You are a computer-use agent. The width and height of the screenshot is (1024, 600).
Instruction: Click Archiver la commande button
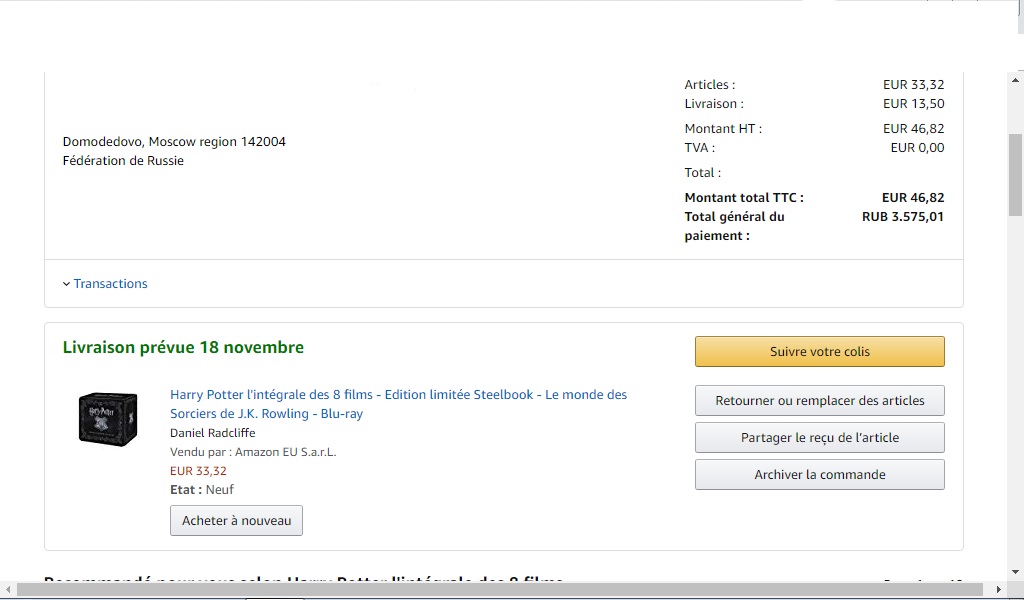click(820, 475)
